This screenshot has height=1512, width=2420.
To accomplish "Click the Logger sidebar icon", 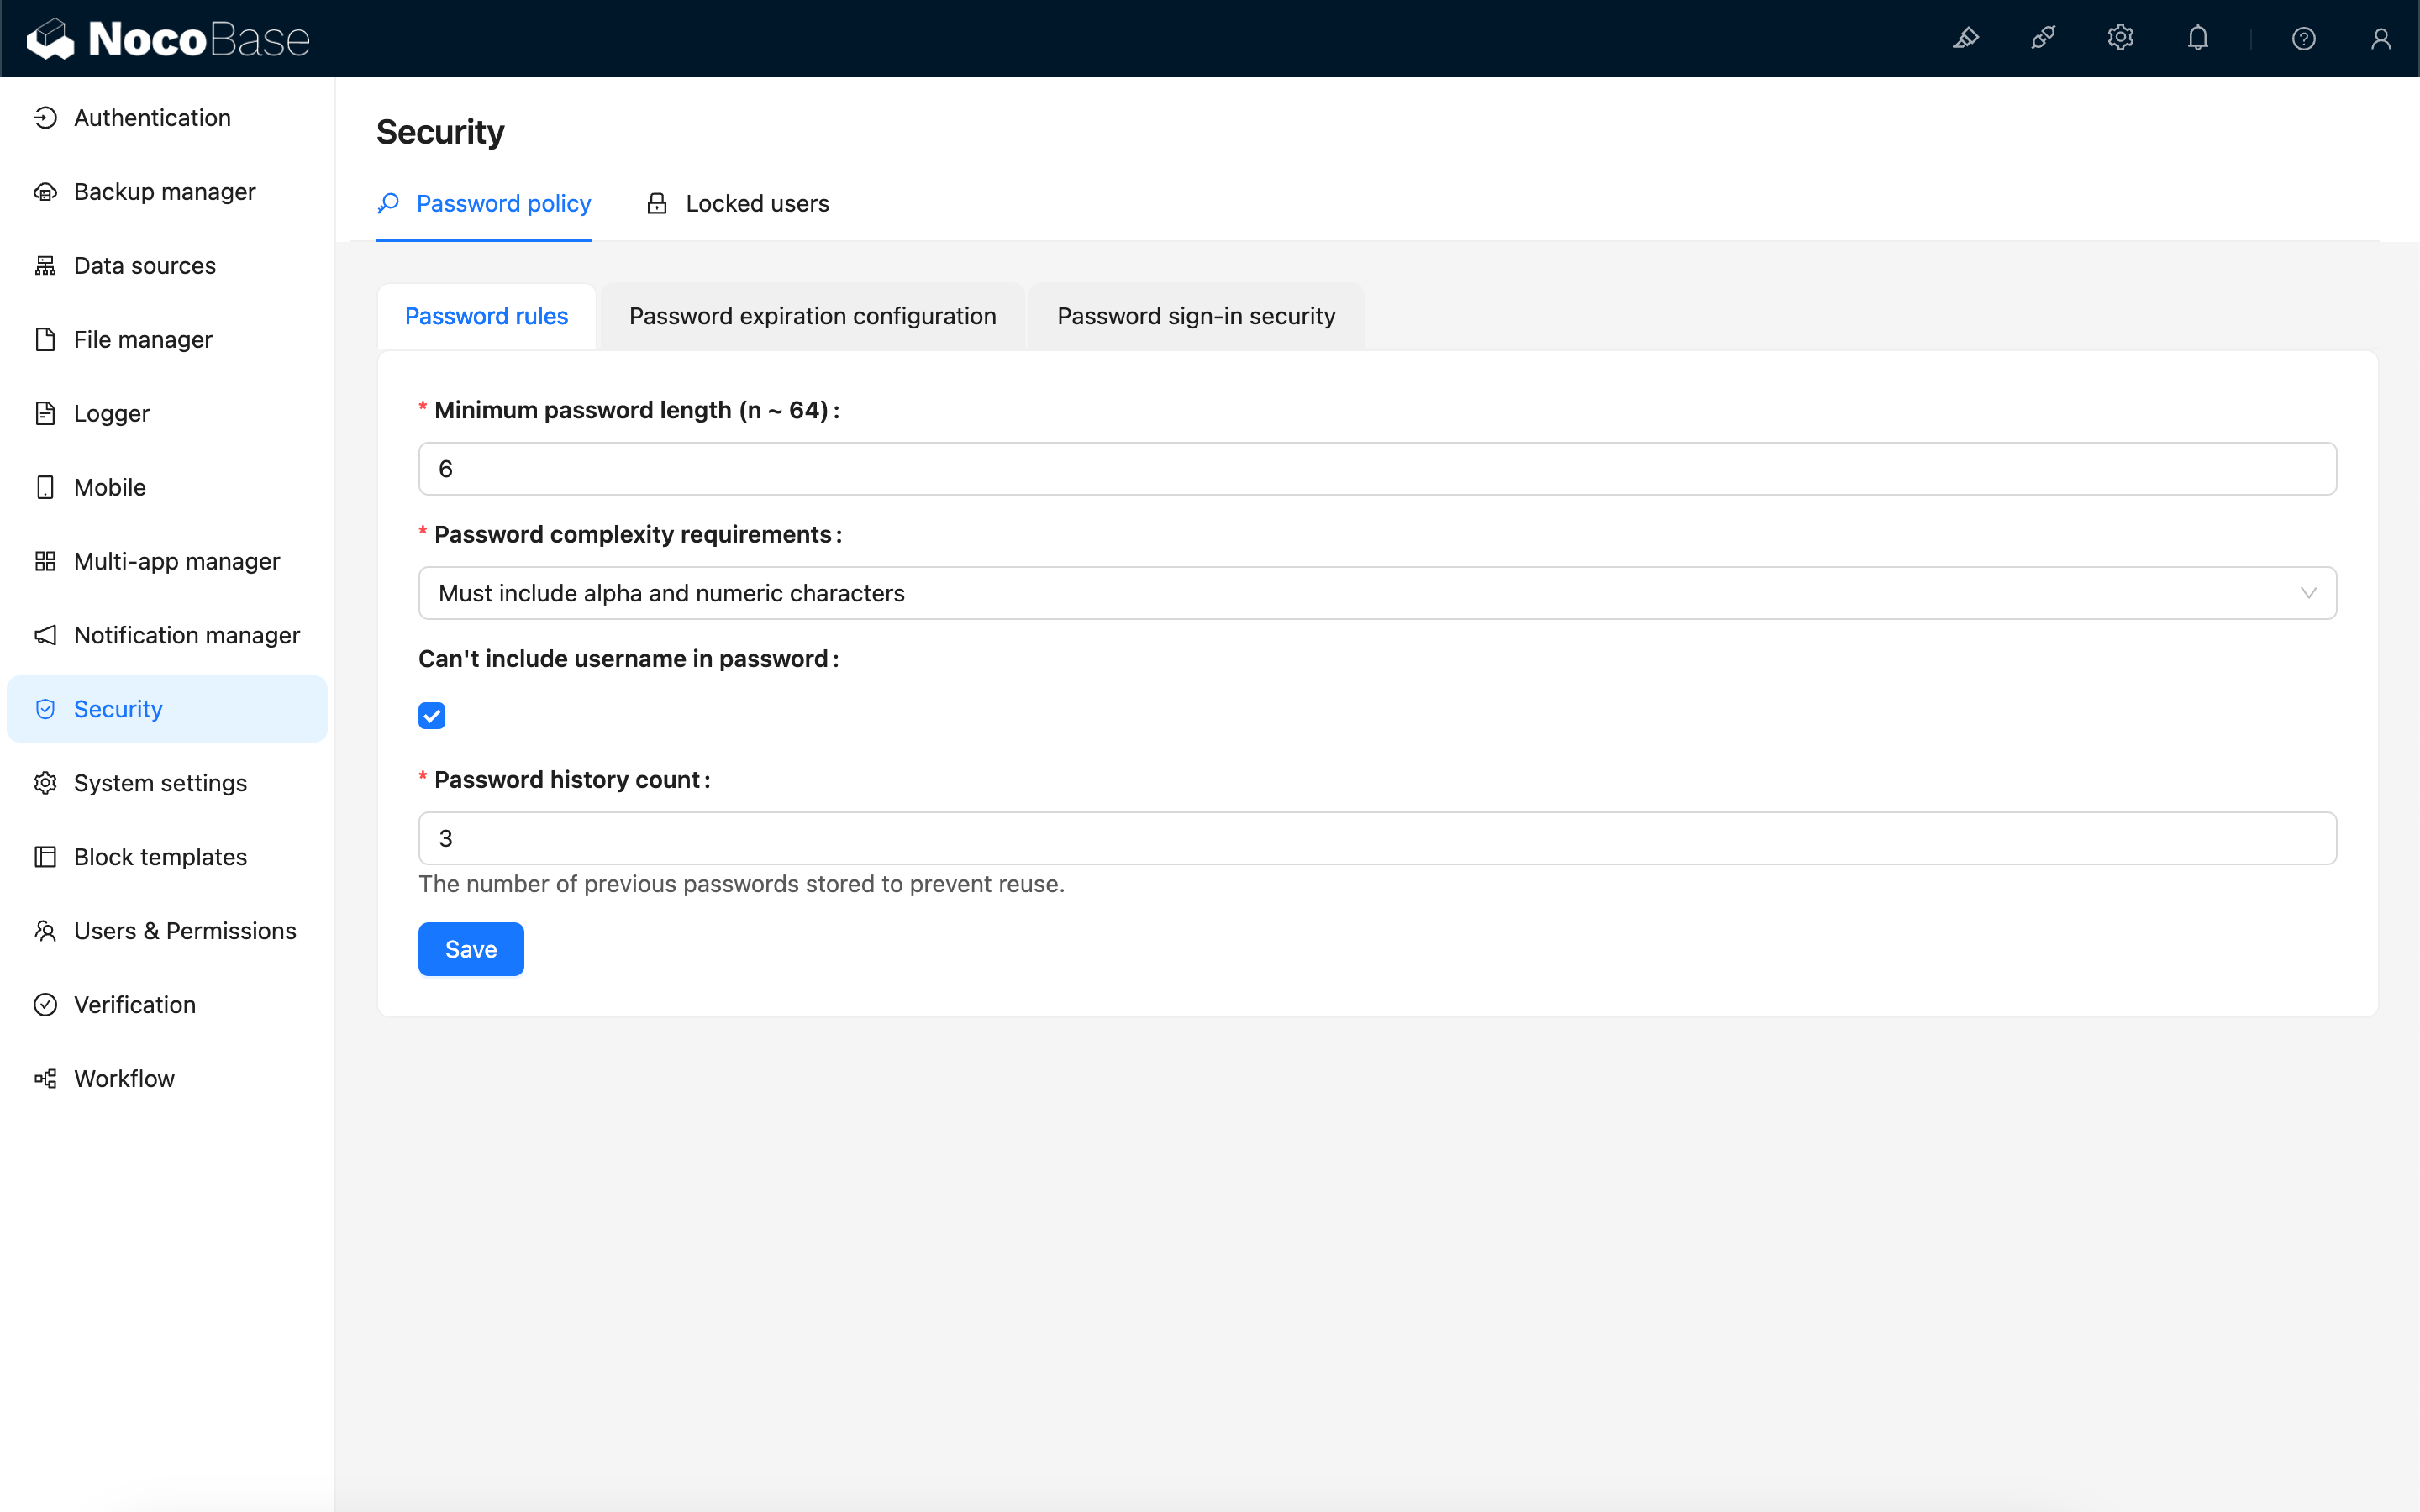I will (47, 412).
